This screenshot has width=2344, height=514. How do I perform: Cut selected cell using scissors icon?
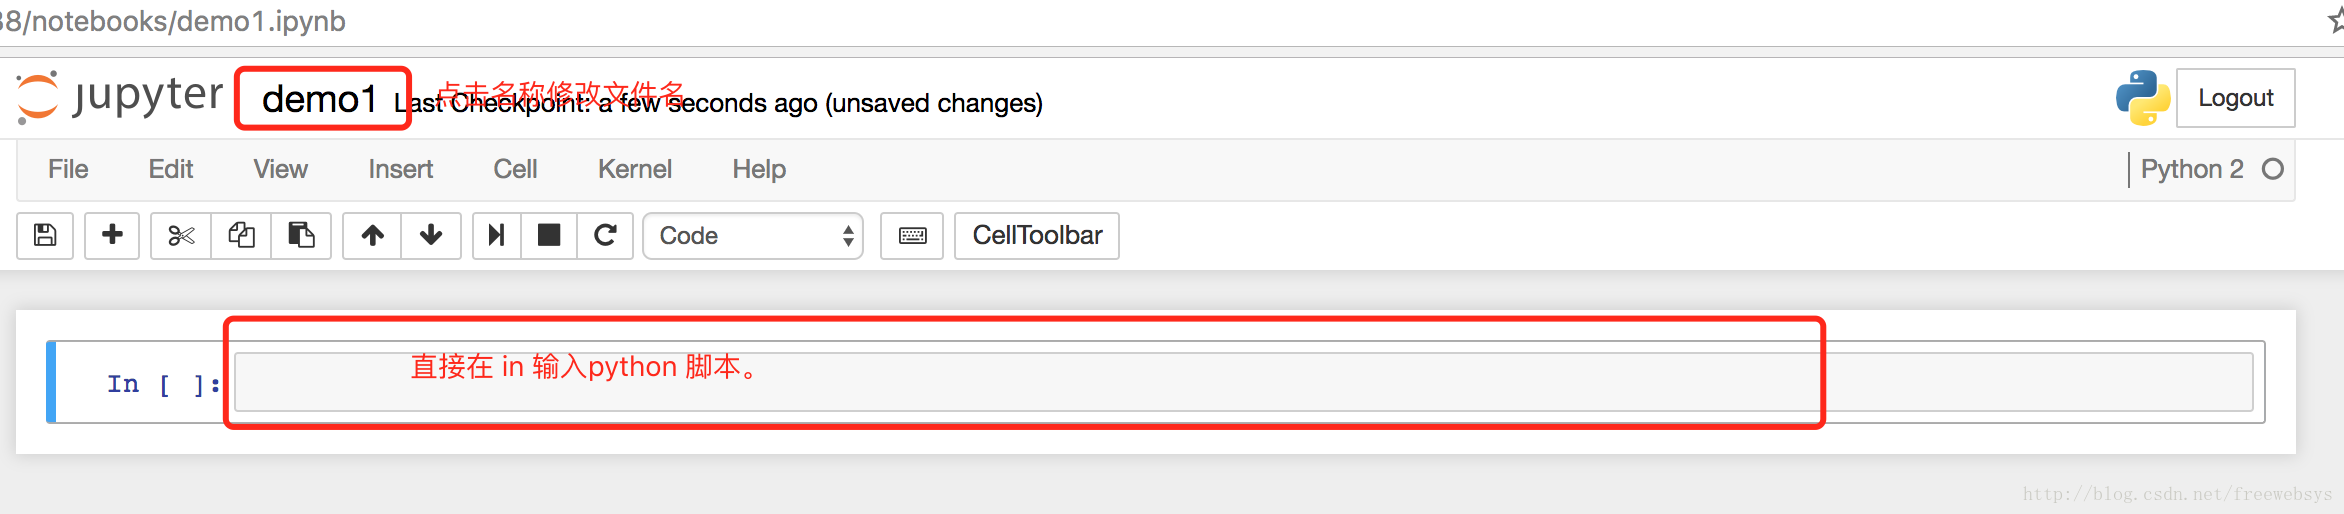[x=181, y=235]
